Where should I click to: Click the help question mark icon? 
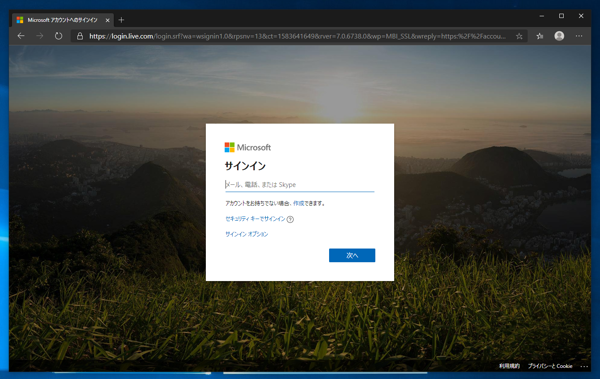point(290,219)
